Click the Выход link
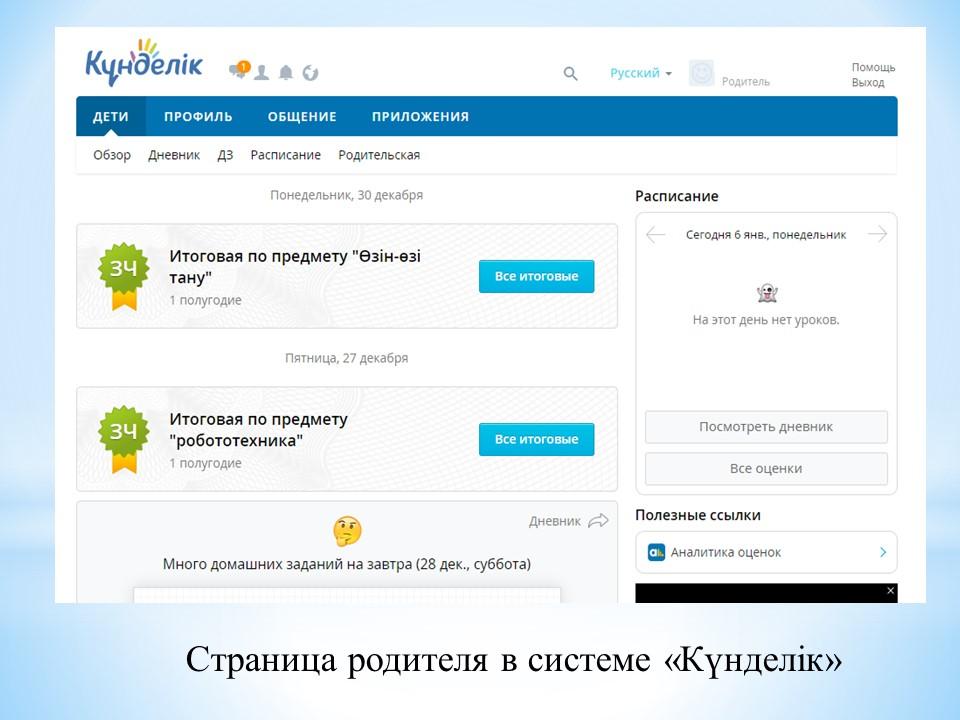 (868, 82)
